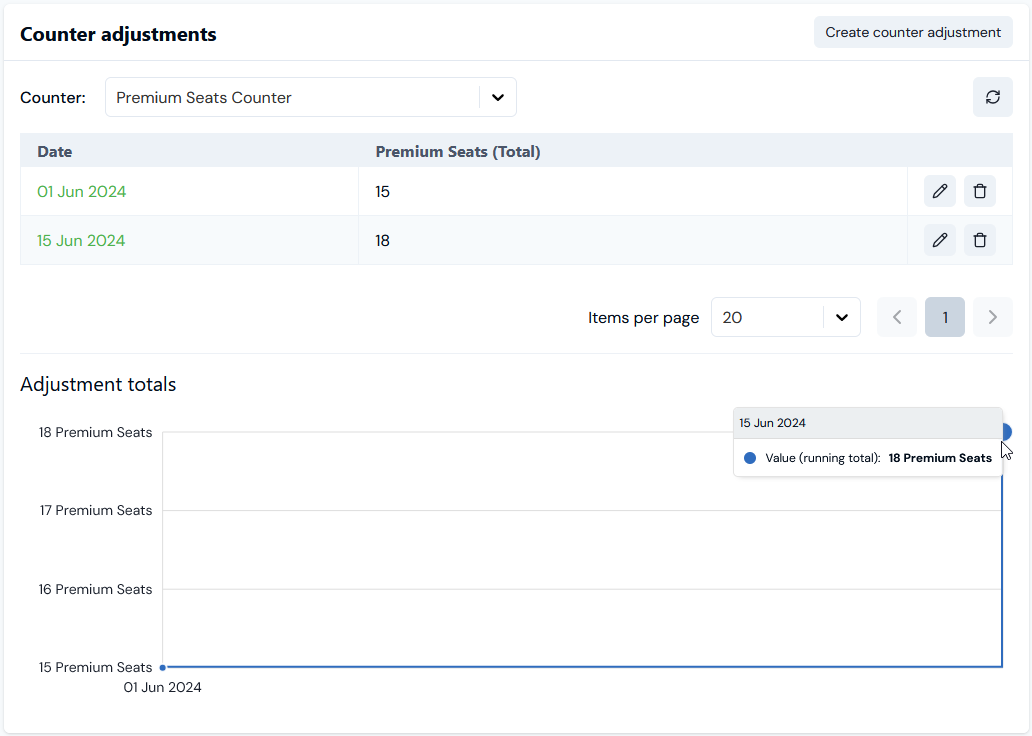Refresh the counter adjustments list
The width and height of the screenshot is (1032, 736).
click(993, 97)
